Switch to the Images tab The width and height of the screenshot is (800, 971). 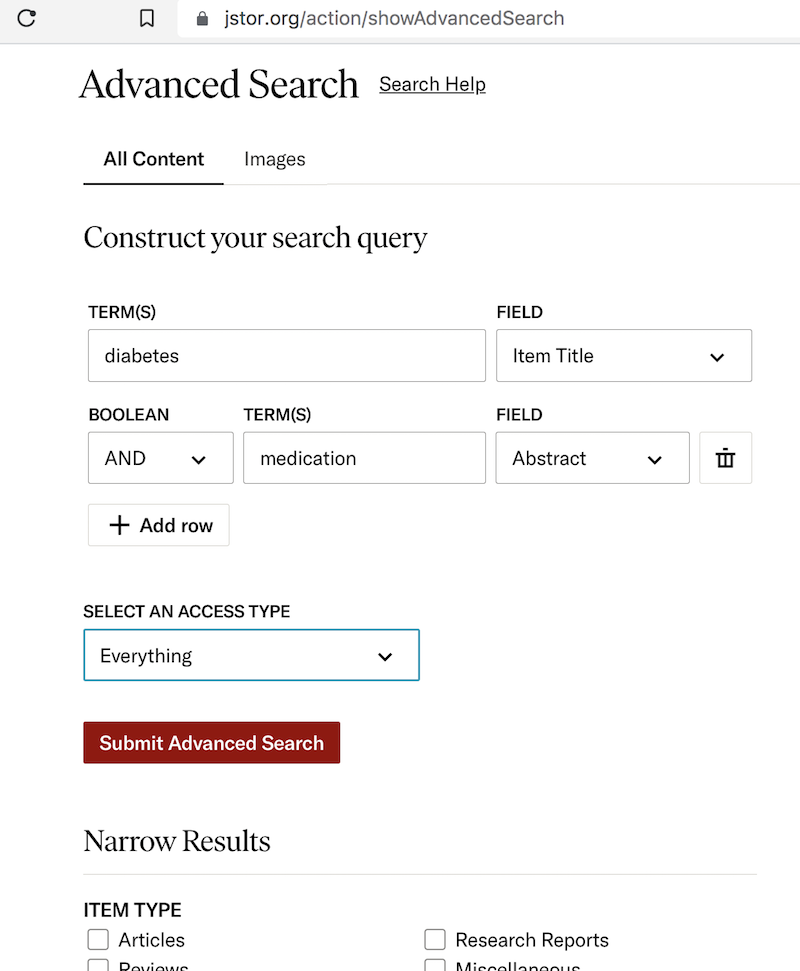pos(274,159)
